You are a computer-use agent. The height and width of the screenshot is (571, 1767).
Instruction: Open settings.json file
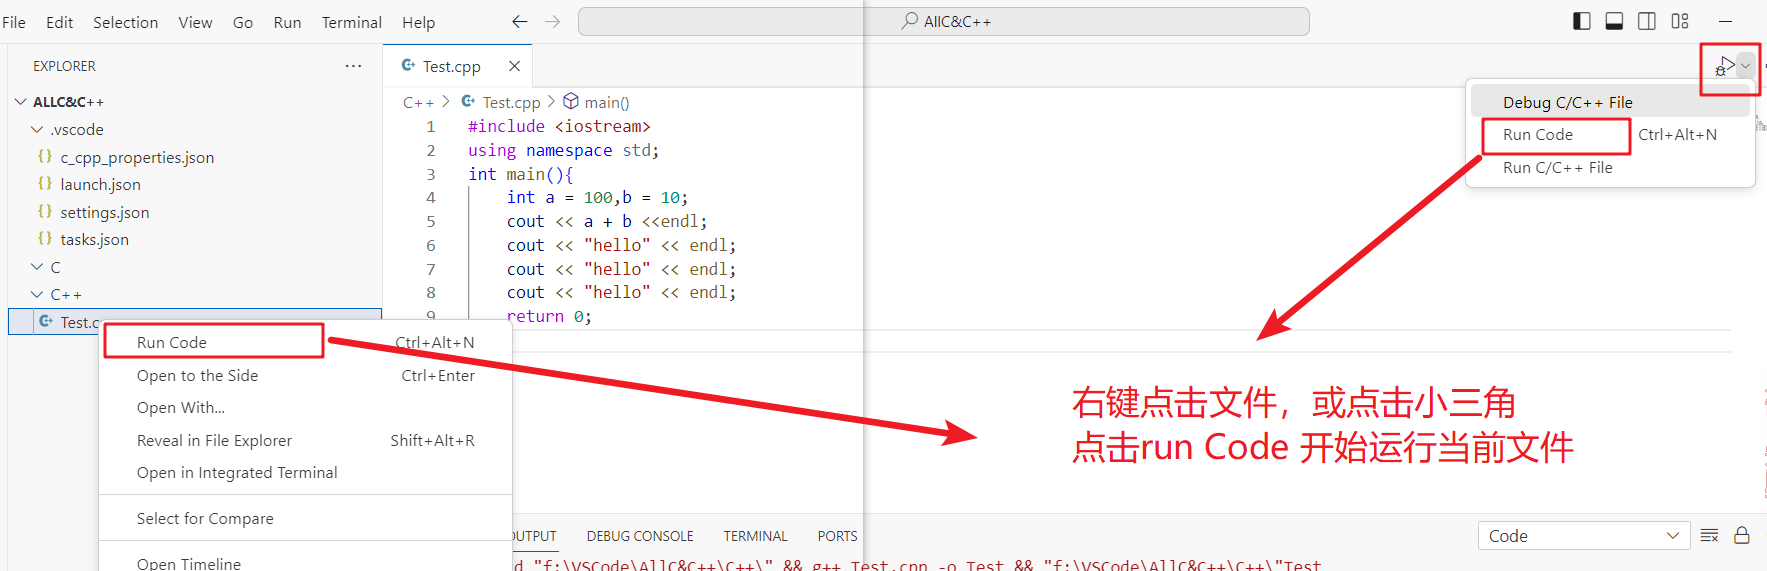click(104, 212)
